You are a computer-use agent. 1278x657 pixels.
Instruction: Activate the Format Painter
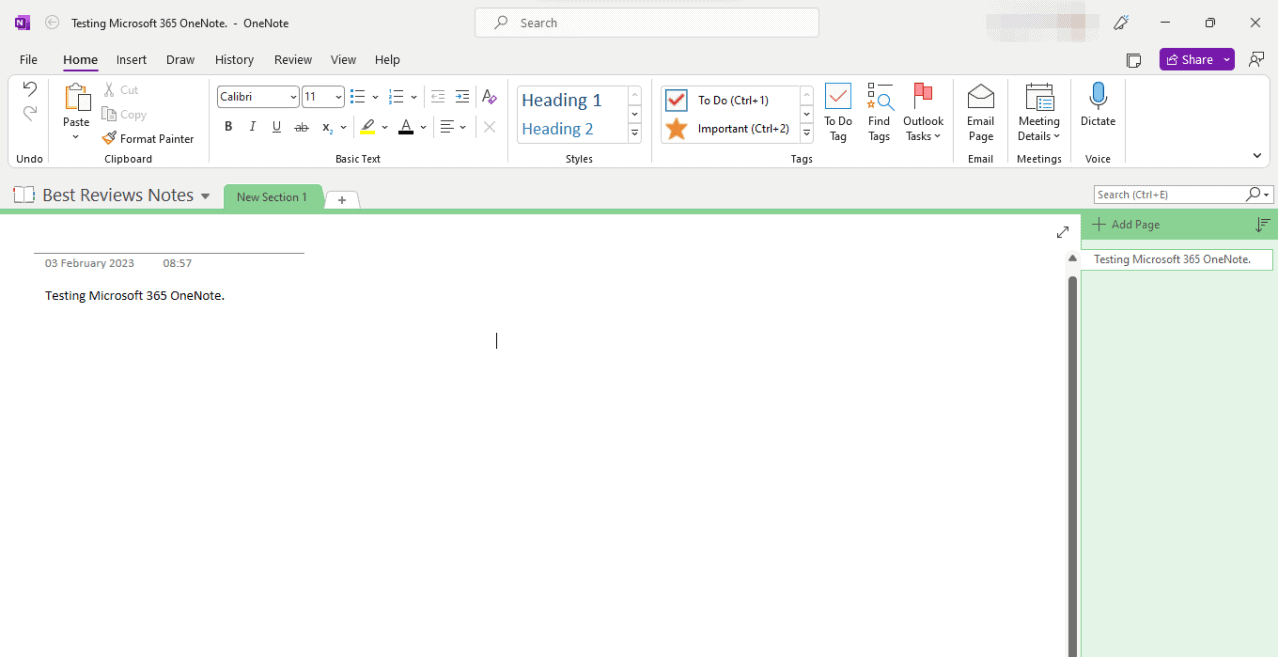click(x=148, y=138)
